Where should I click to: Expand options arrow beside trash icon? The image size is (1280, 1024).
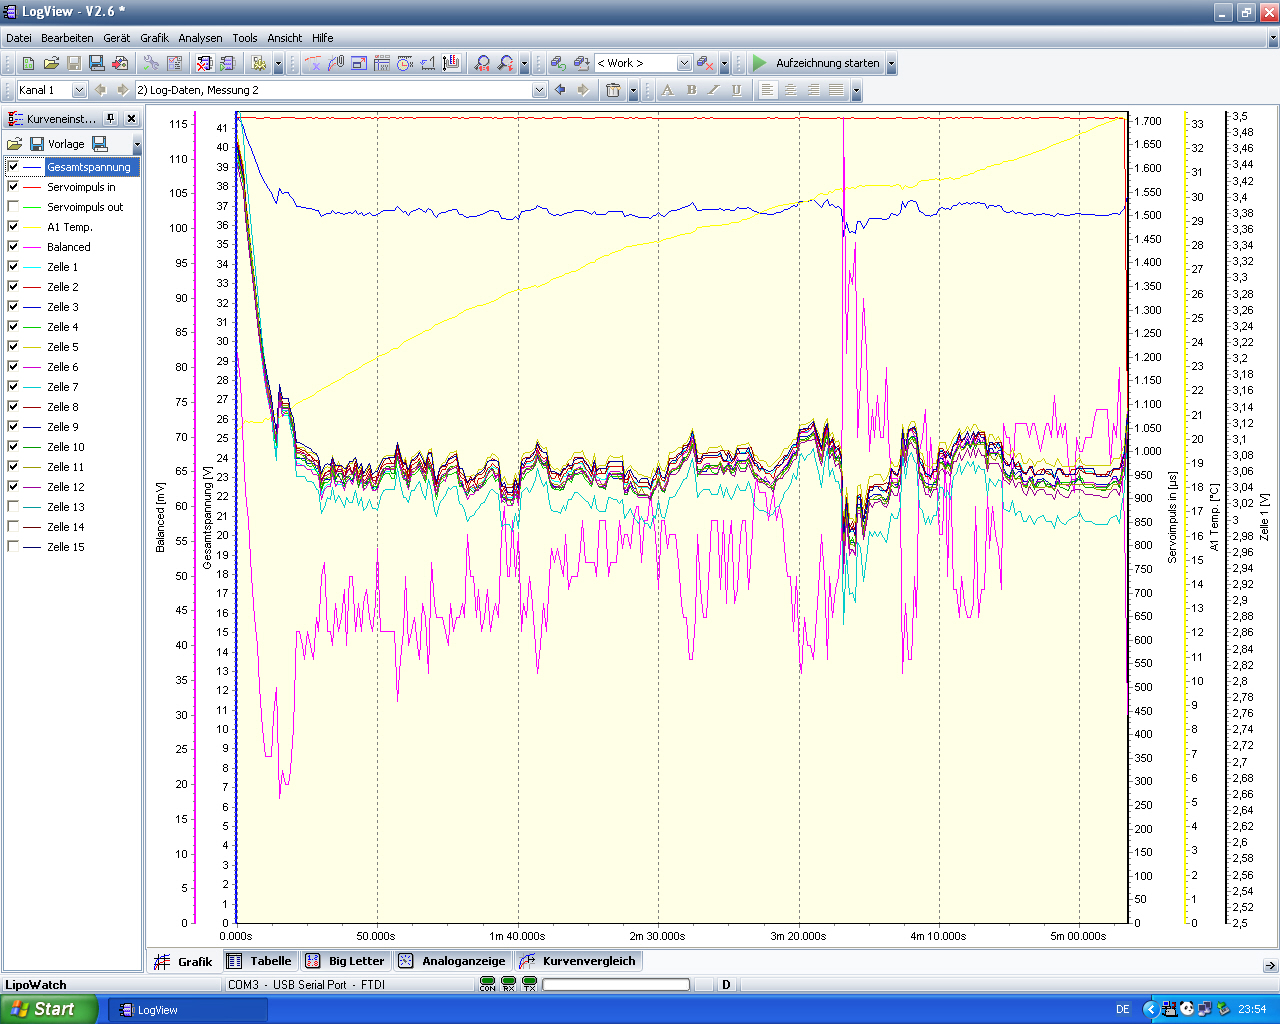[x=633, y=90]
